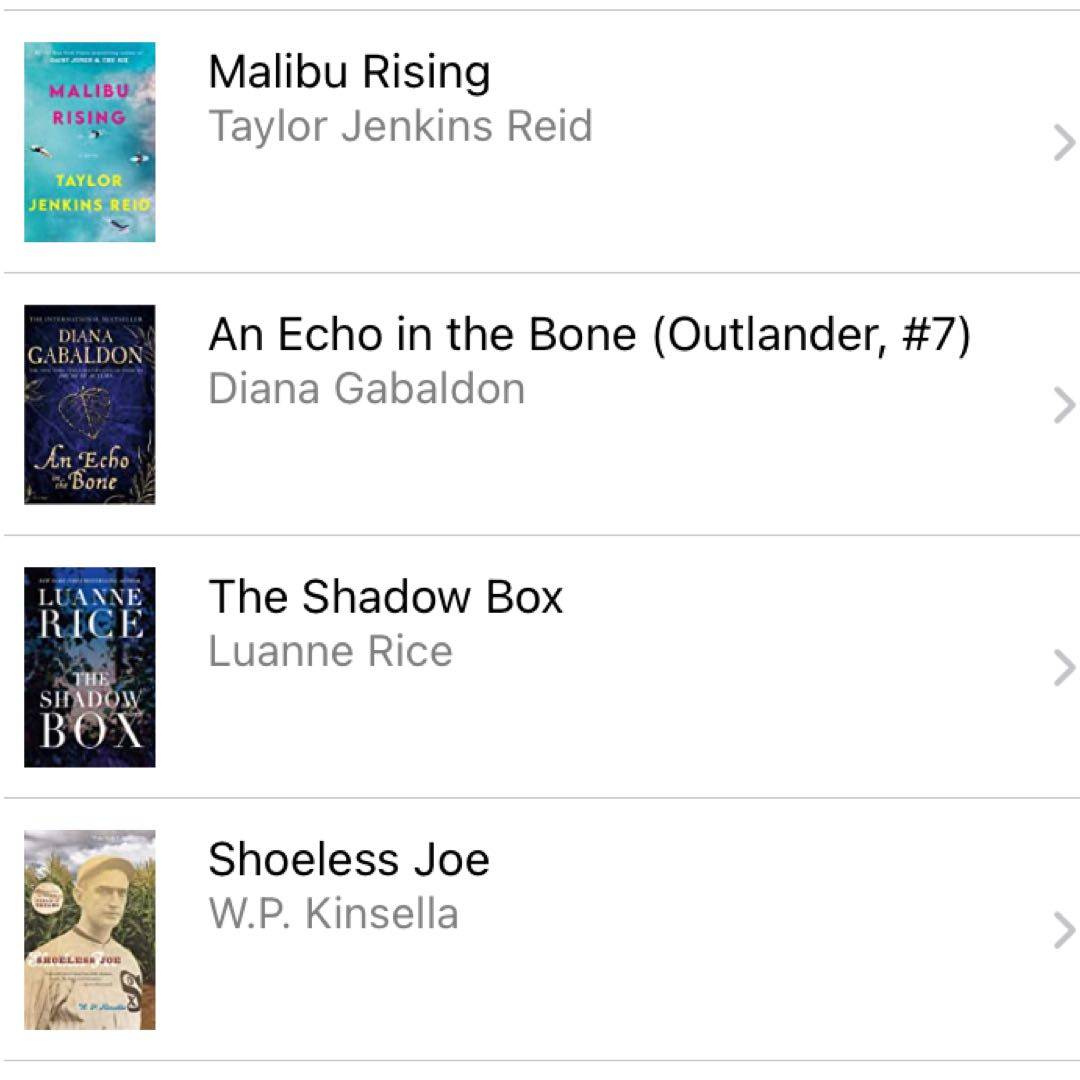Open the Shoeless Joe title

(349, 859)
